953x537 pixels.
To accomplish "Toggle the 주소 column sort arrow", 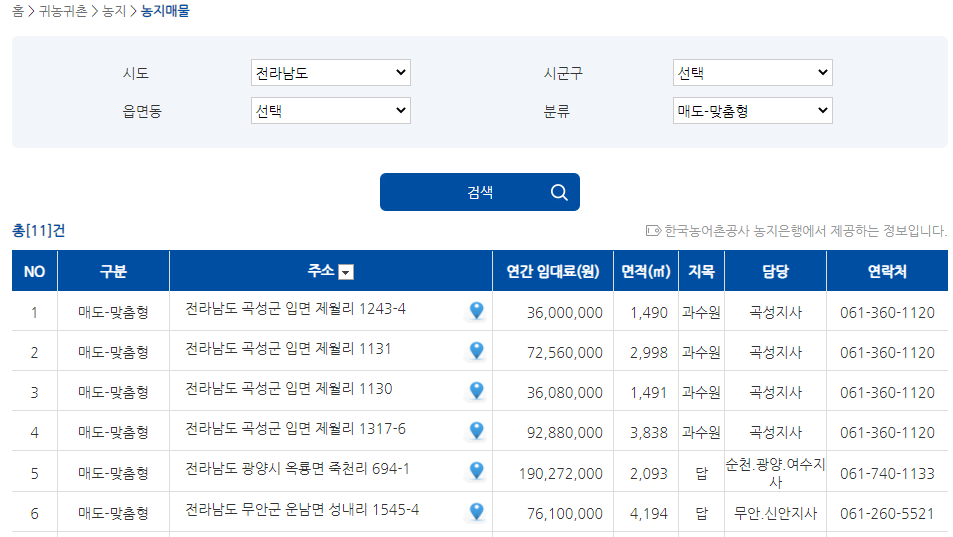I will (346, 272).
